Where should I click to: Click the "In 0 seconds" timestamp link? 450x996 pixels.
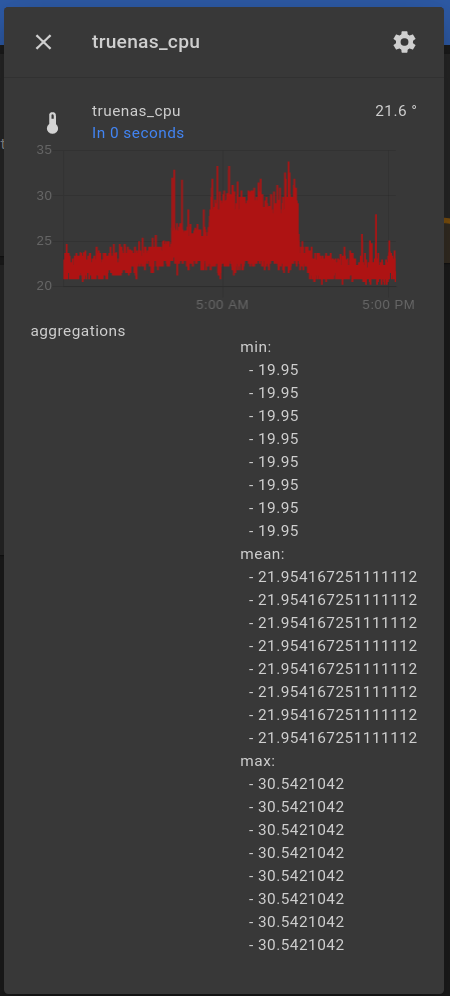pos(138,133)
